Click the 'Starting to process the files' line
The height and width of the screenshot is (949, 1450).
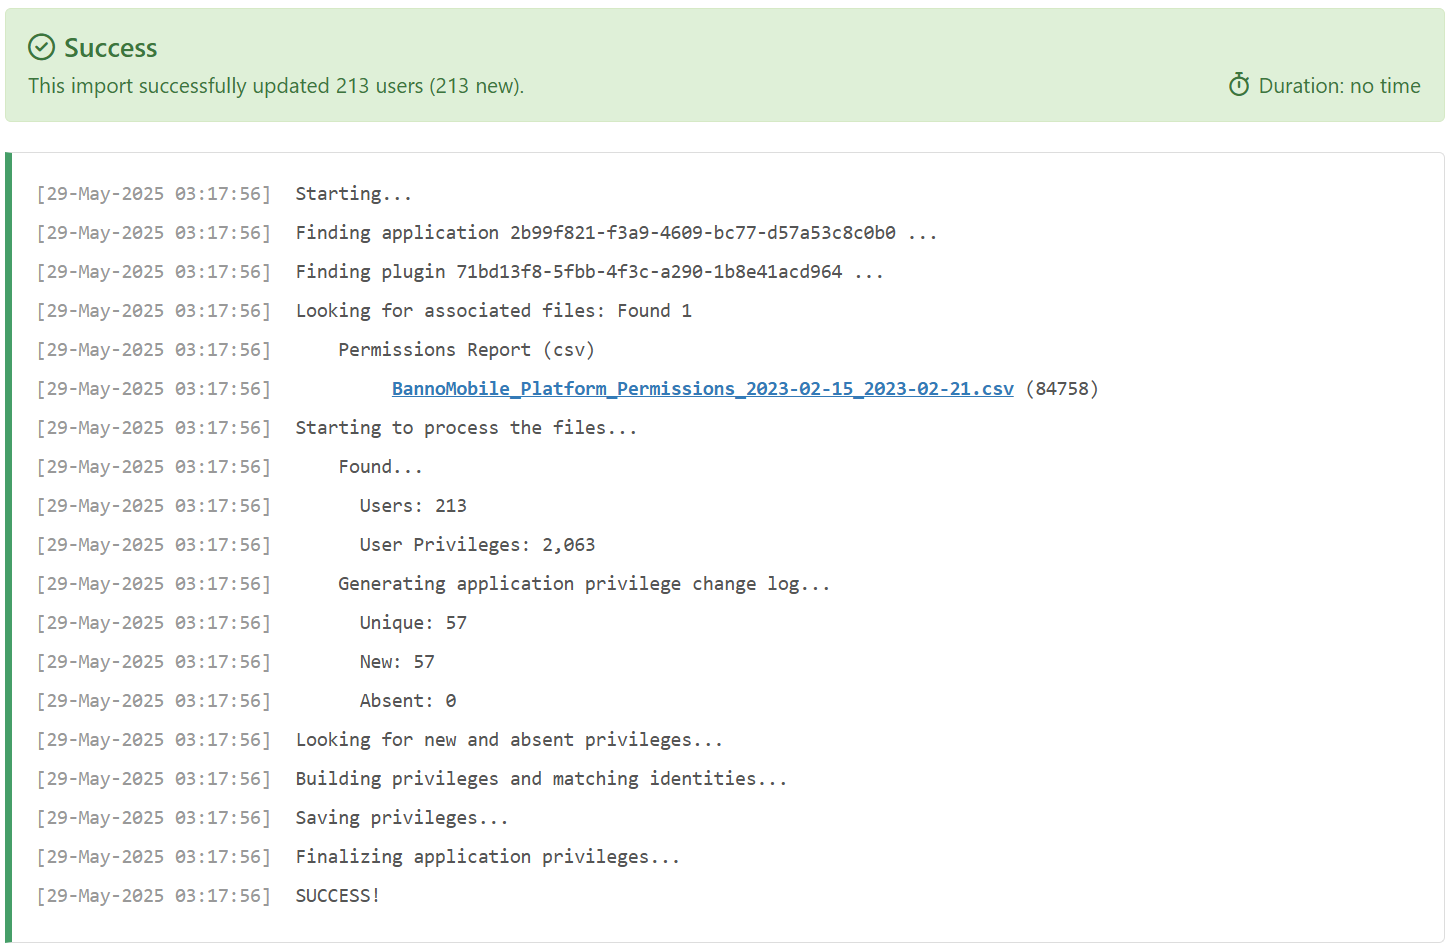point(466,428)
